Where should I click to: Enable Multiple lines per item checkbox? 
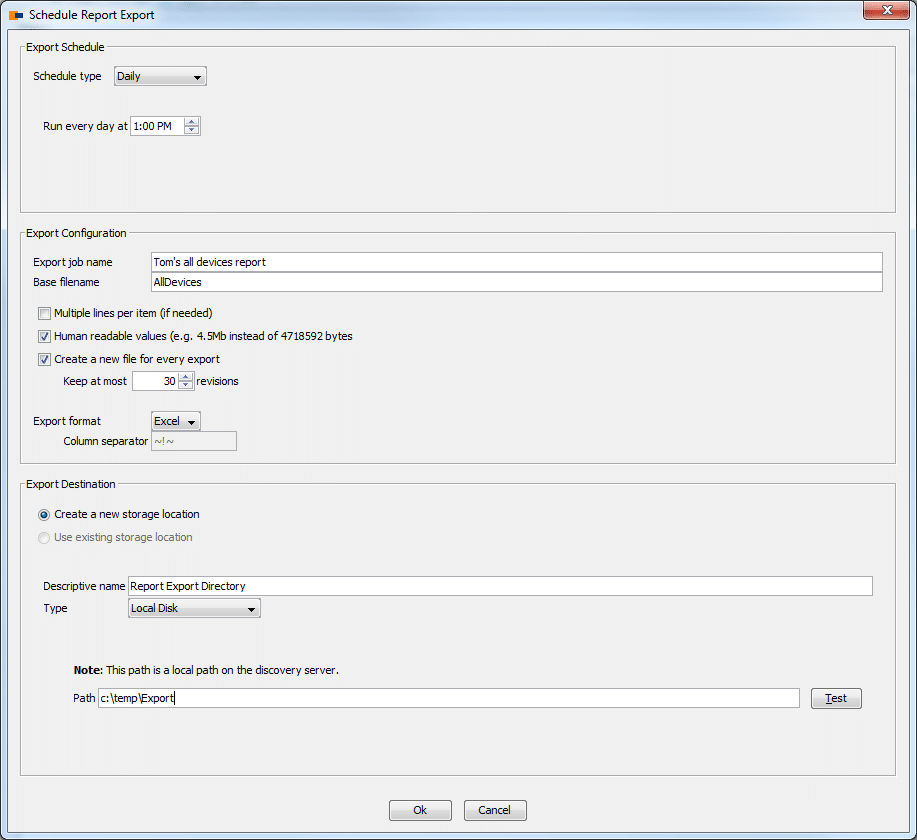44,314
